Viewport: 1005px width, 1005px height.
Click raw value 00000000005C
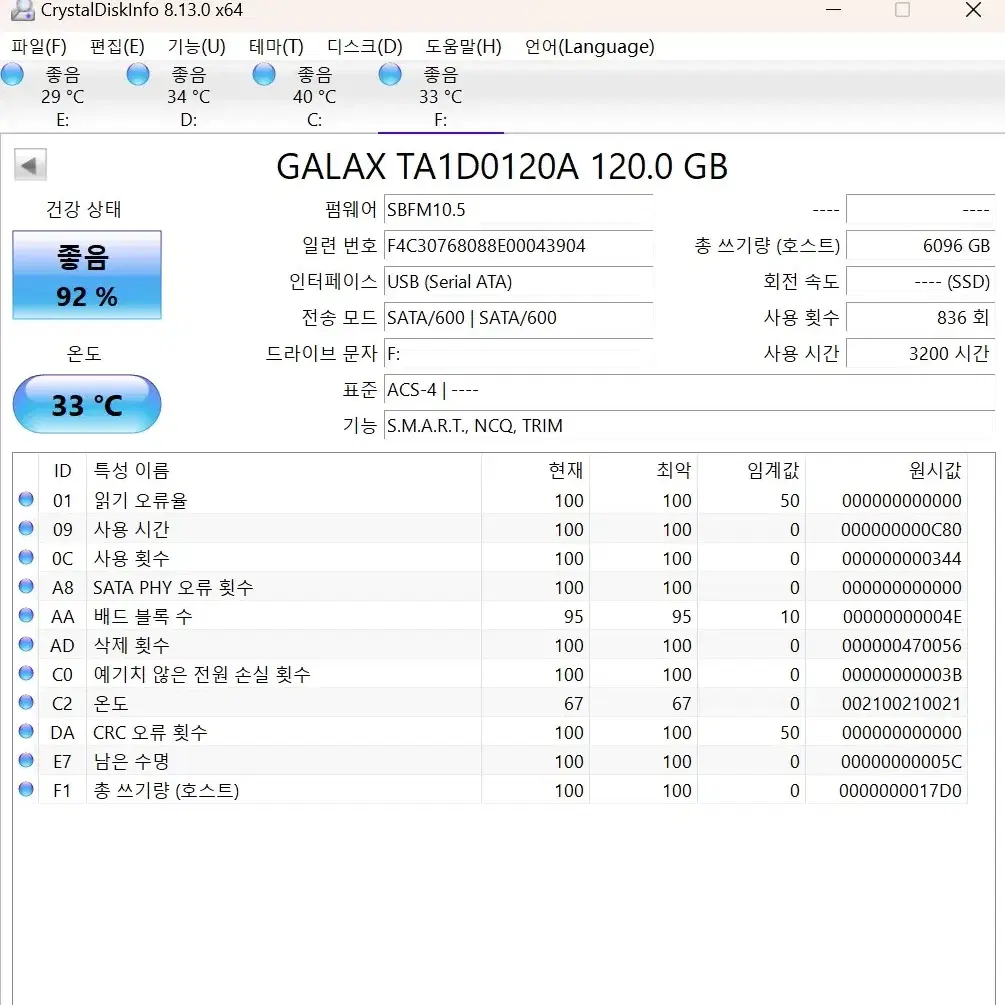click(901, 761)
